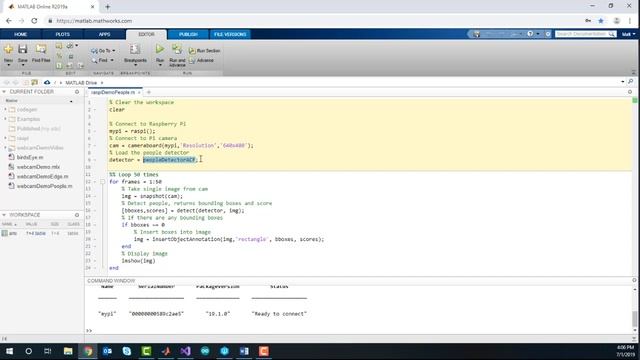Open the Matt user account menu
Viewport: 640px width, 360px height.
point(628,34)
